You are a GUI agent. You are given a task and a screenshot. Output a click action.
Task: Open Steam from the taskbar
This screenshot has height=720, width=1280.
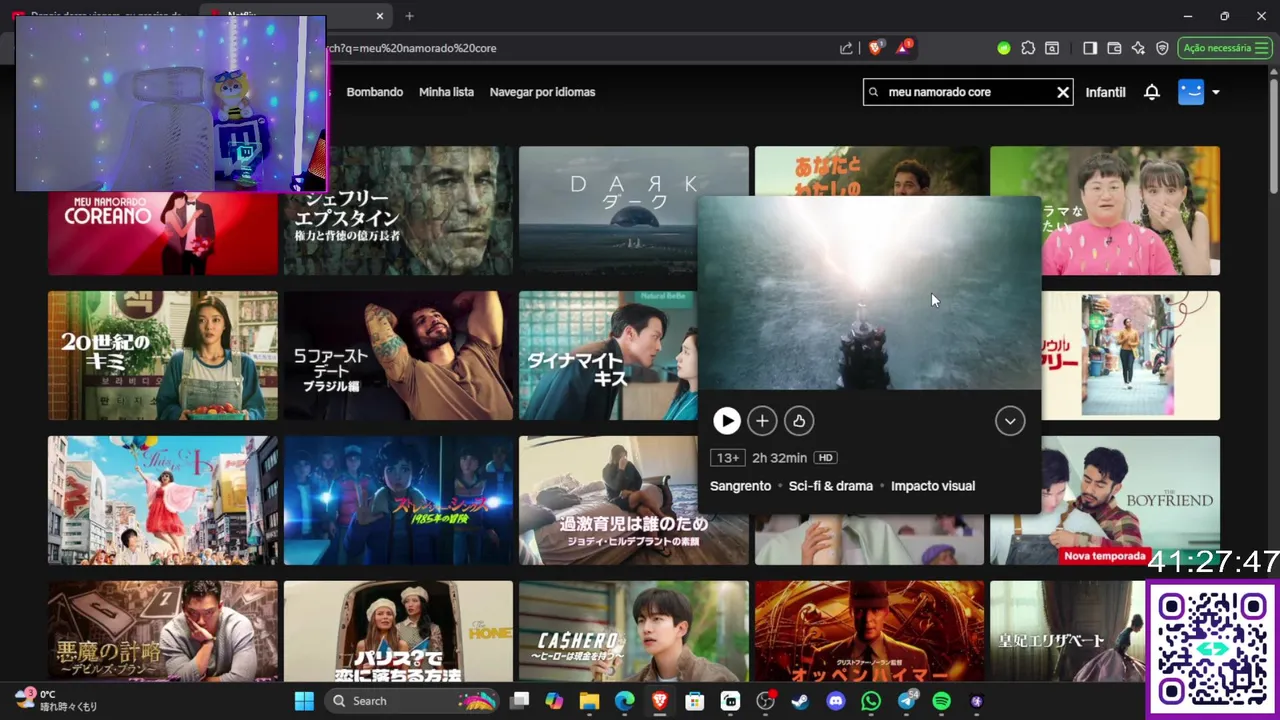coord(800,701)
